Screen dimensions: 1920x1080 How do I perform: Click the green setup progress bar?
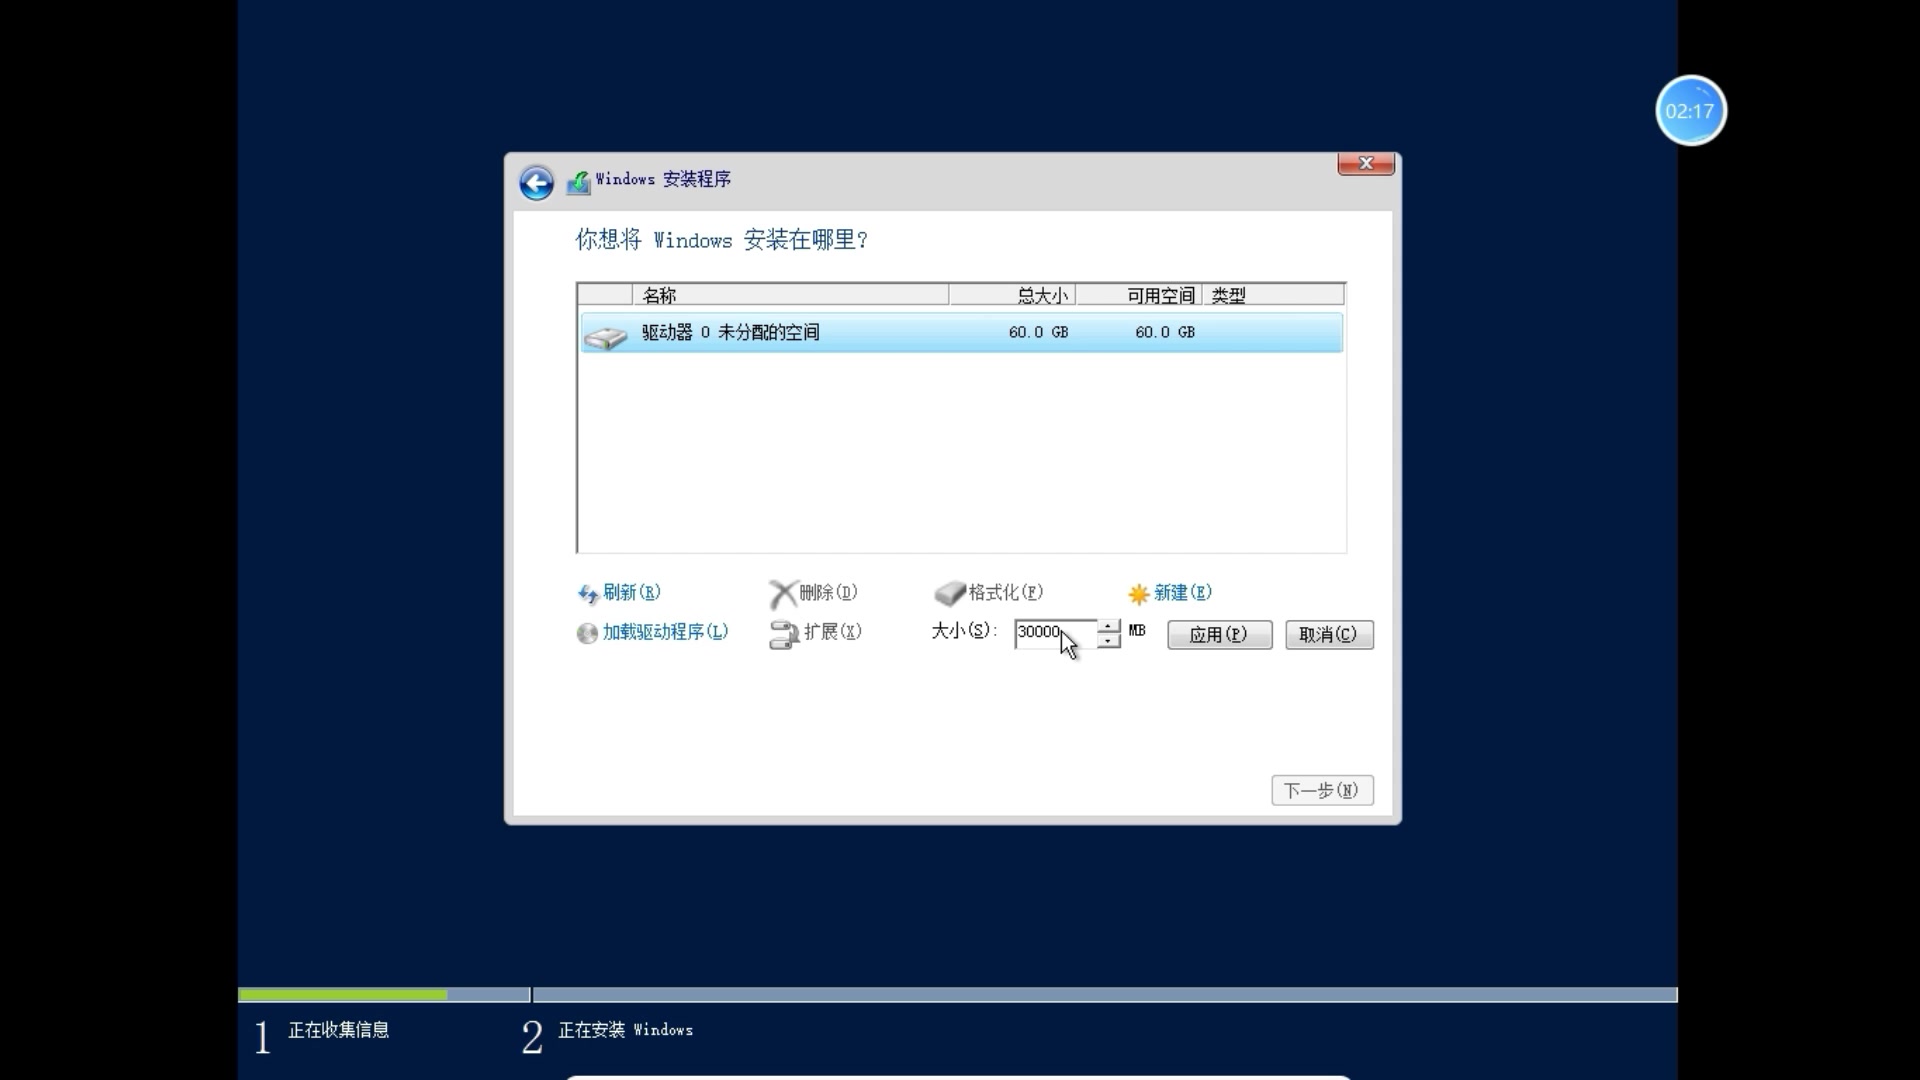(x=343, y=995)
